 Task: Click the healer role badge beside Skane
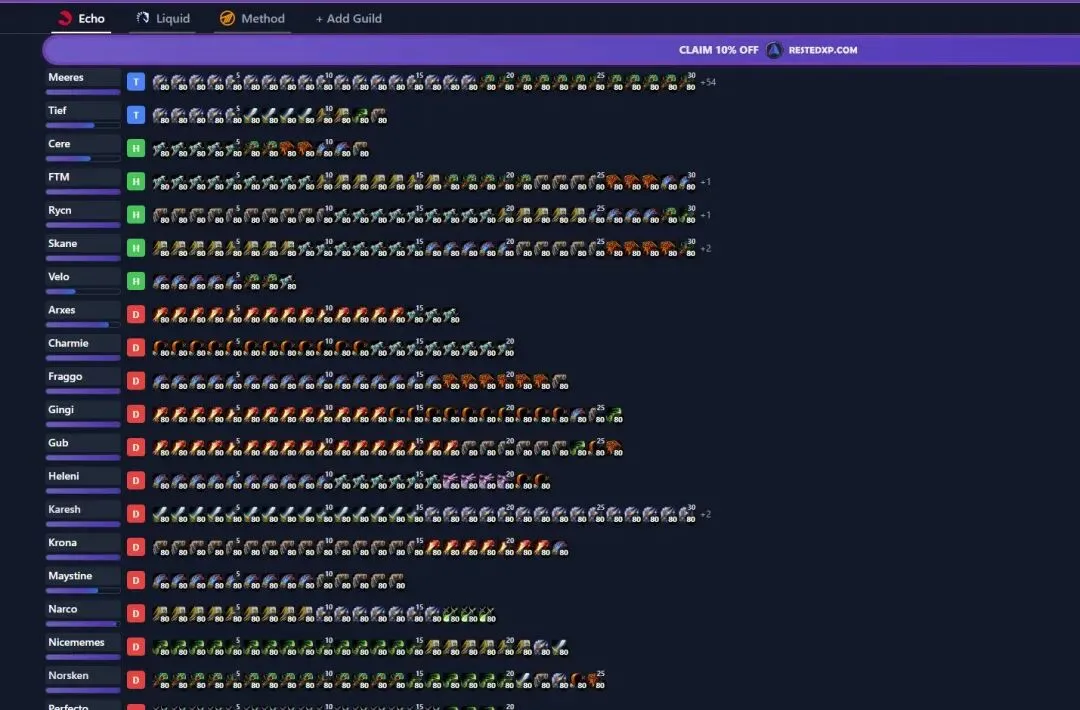pos(136,248)
